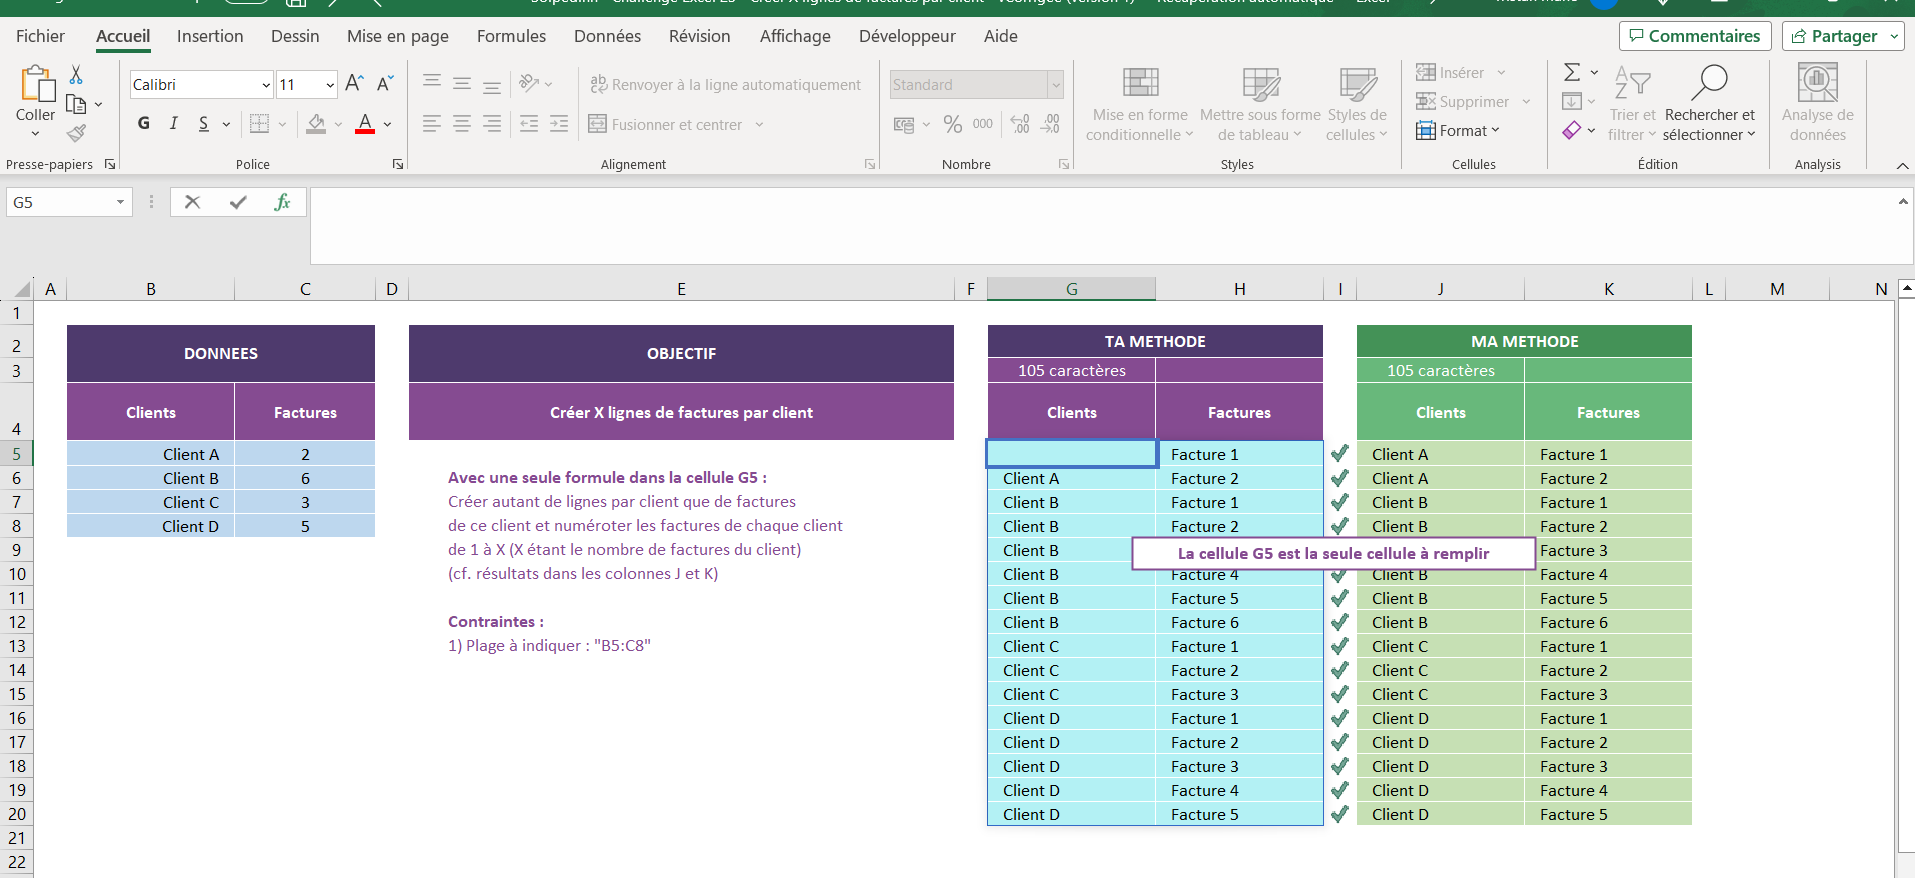Select cell G5 in the sheet

1071,454
